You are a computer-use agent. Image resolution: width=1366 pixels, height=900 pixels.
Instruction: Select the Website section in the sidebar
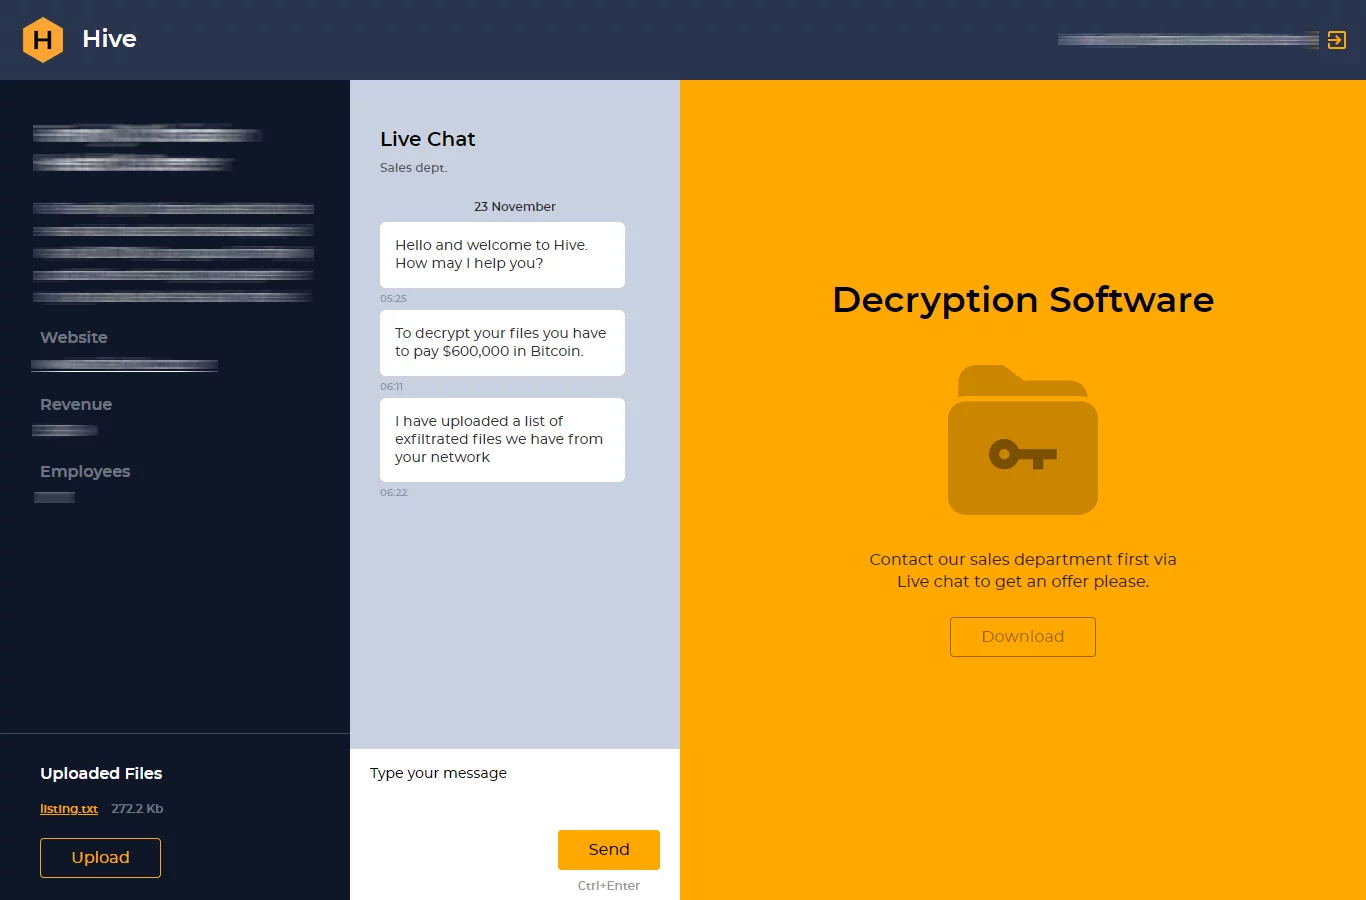(x=73, y=337)
